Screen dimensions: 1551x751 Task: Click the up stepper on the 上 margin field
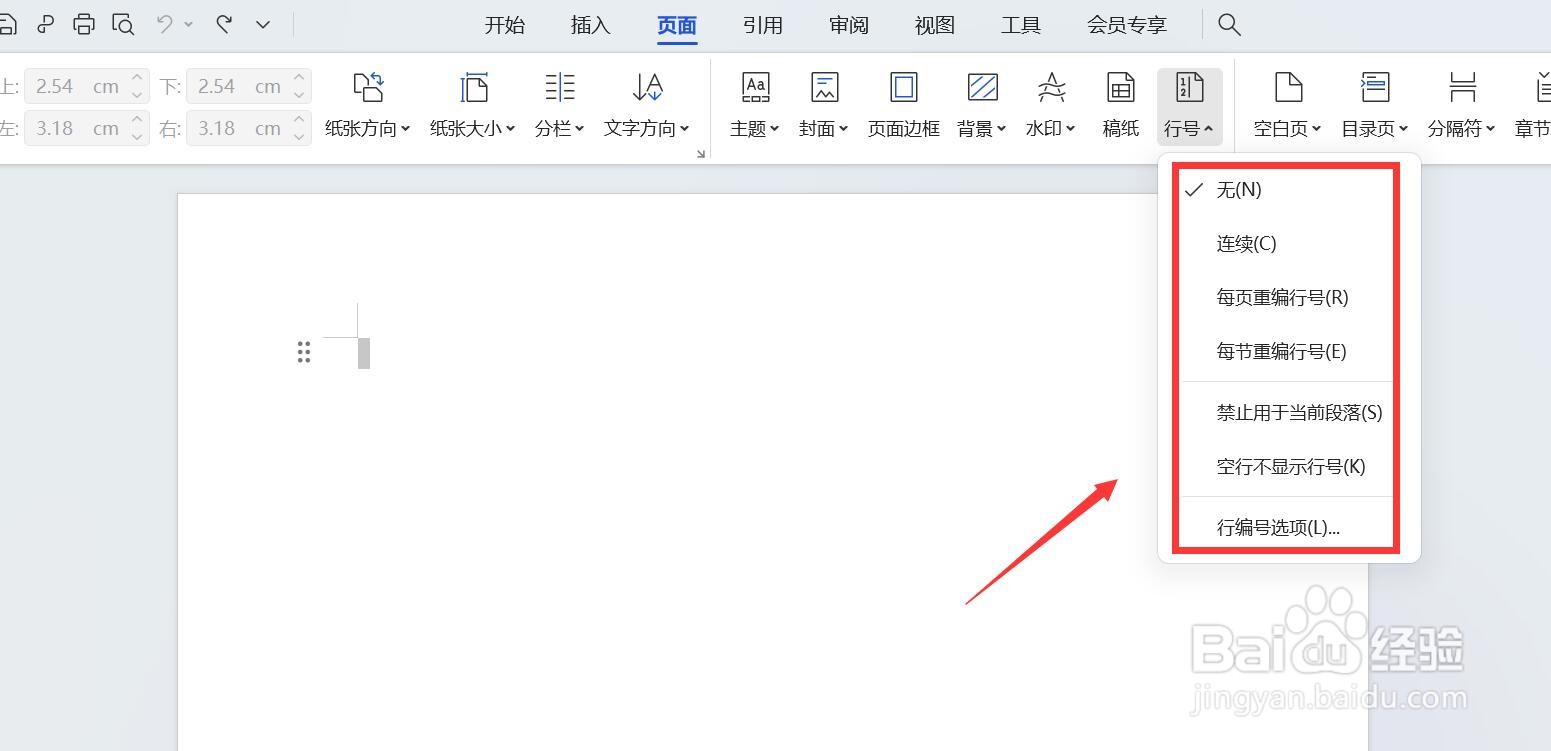coord(135,79)
